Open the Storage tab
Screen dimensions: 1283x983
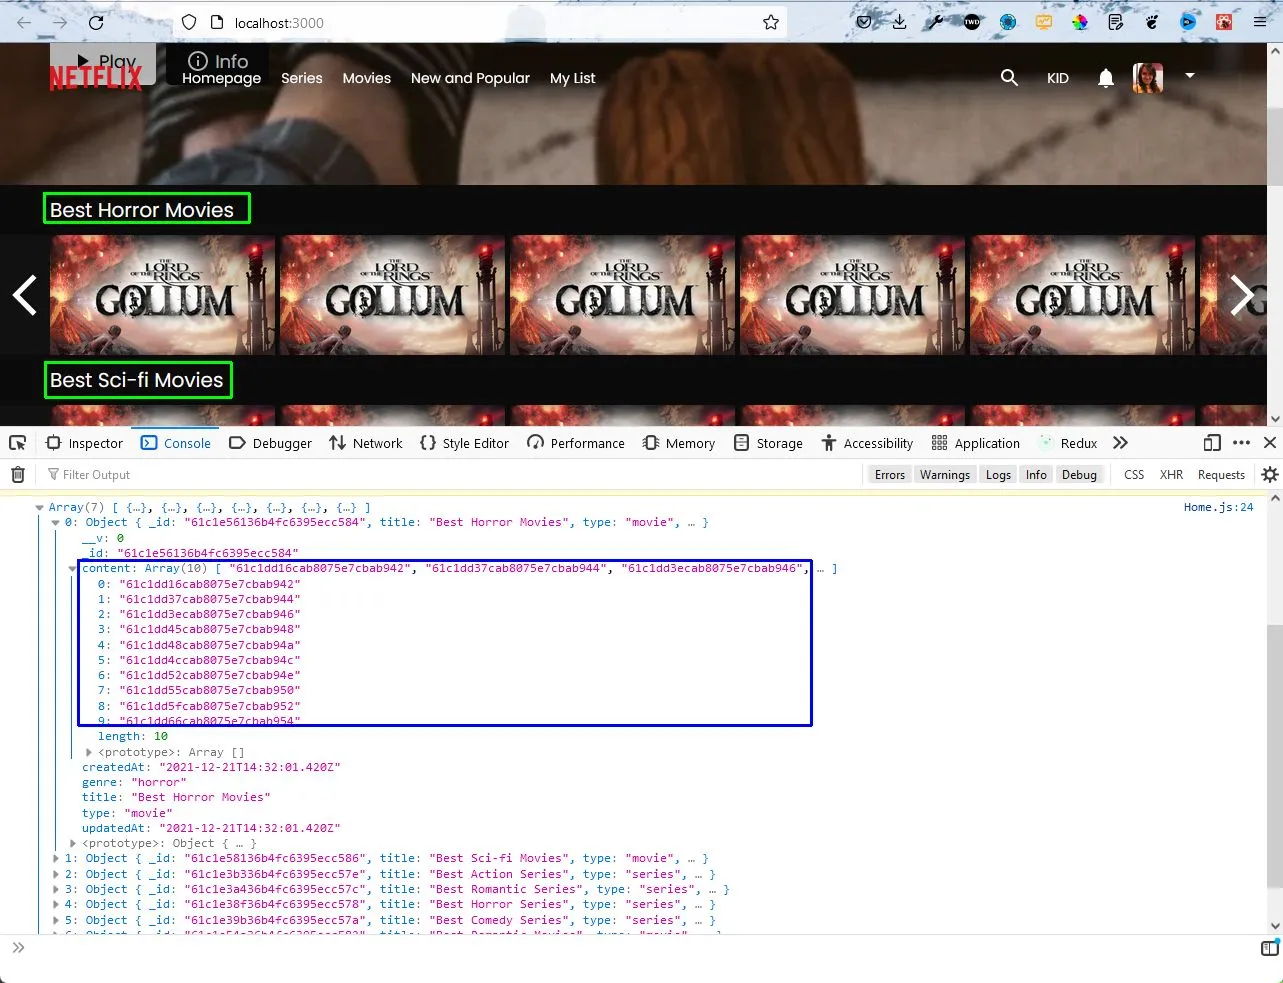(768, 443)
